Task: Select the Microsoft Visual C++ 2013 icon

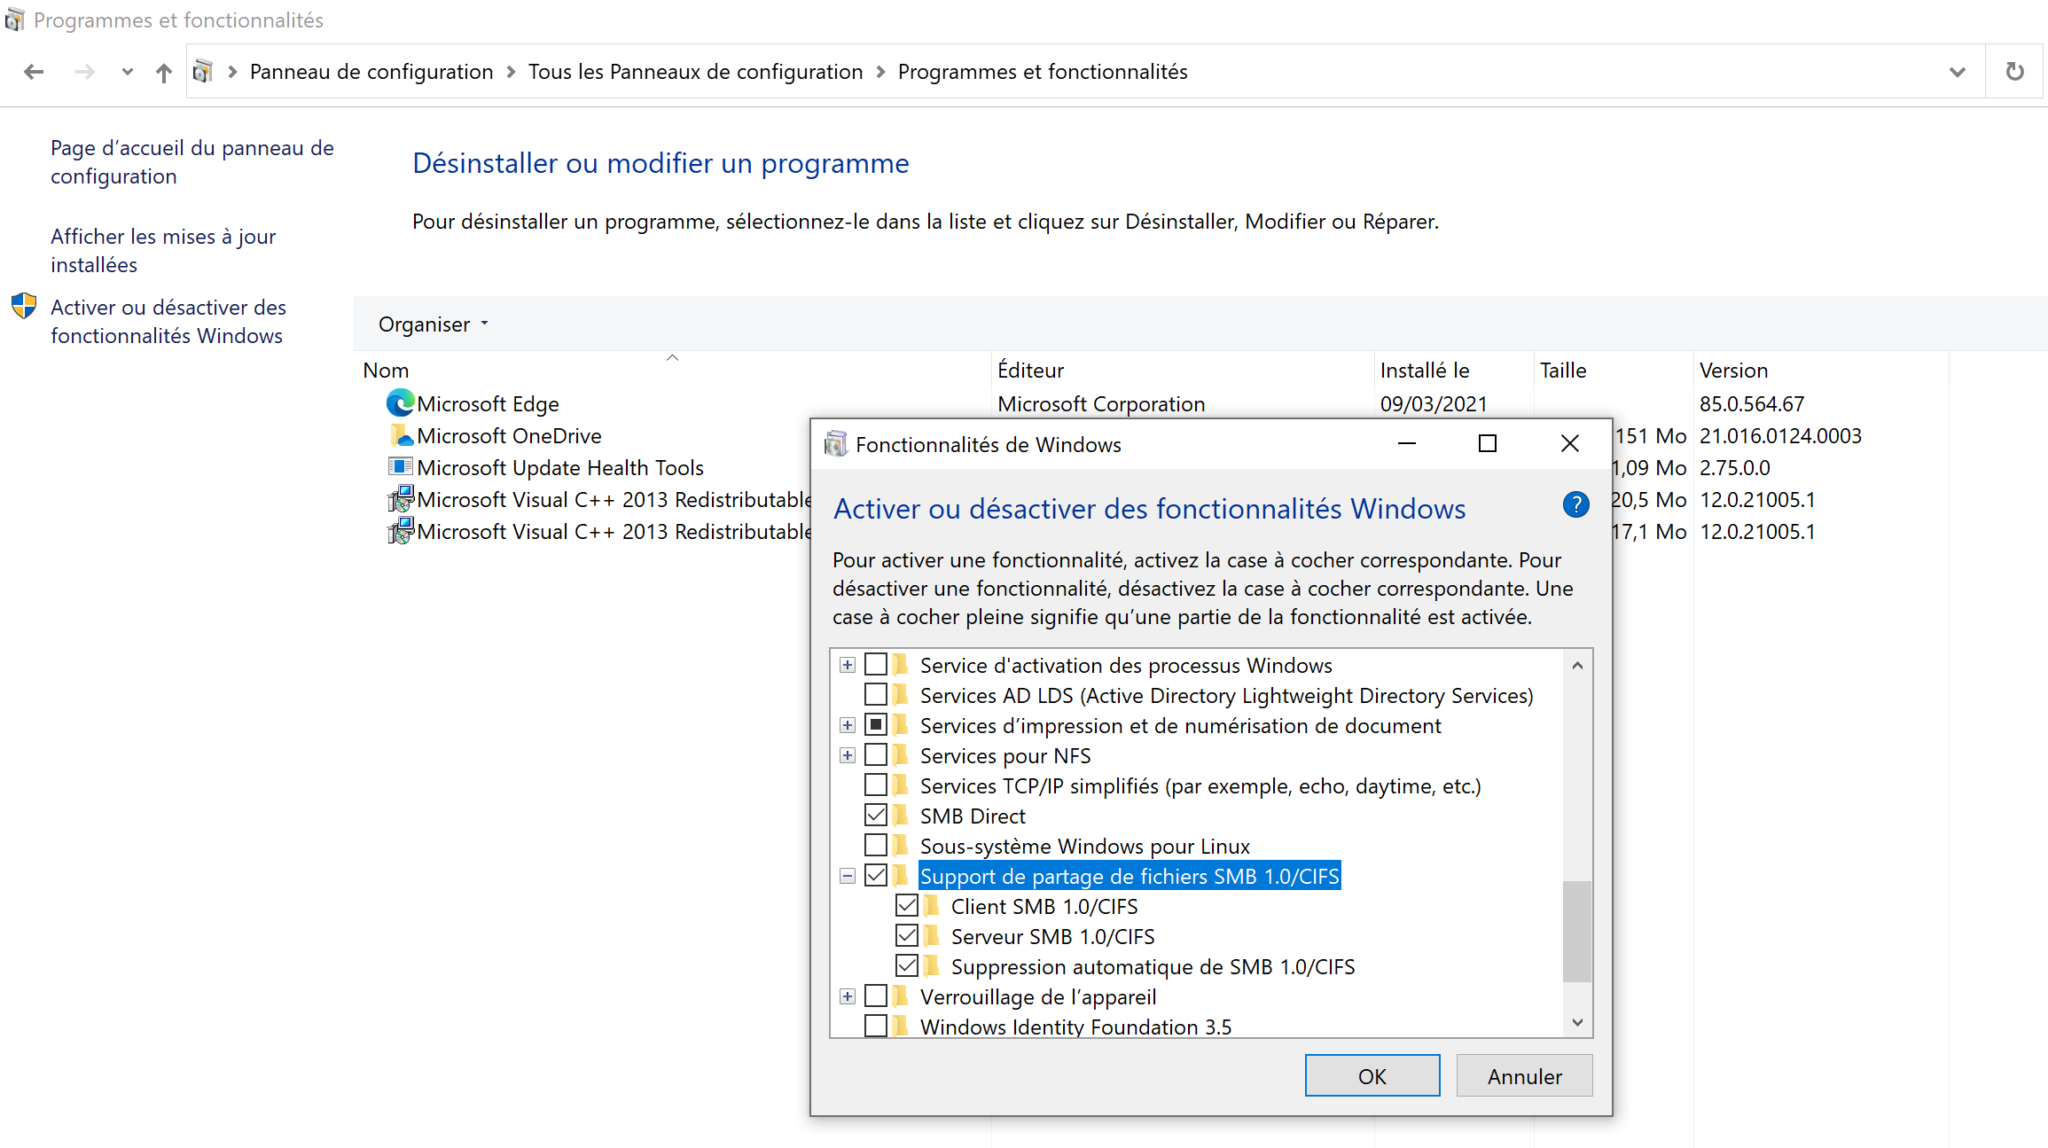Action: (x=401, y=499)
